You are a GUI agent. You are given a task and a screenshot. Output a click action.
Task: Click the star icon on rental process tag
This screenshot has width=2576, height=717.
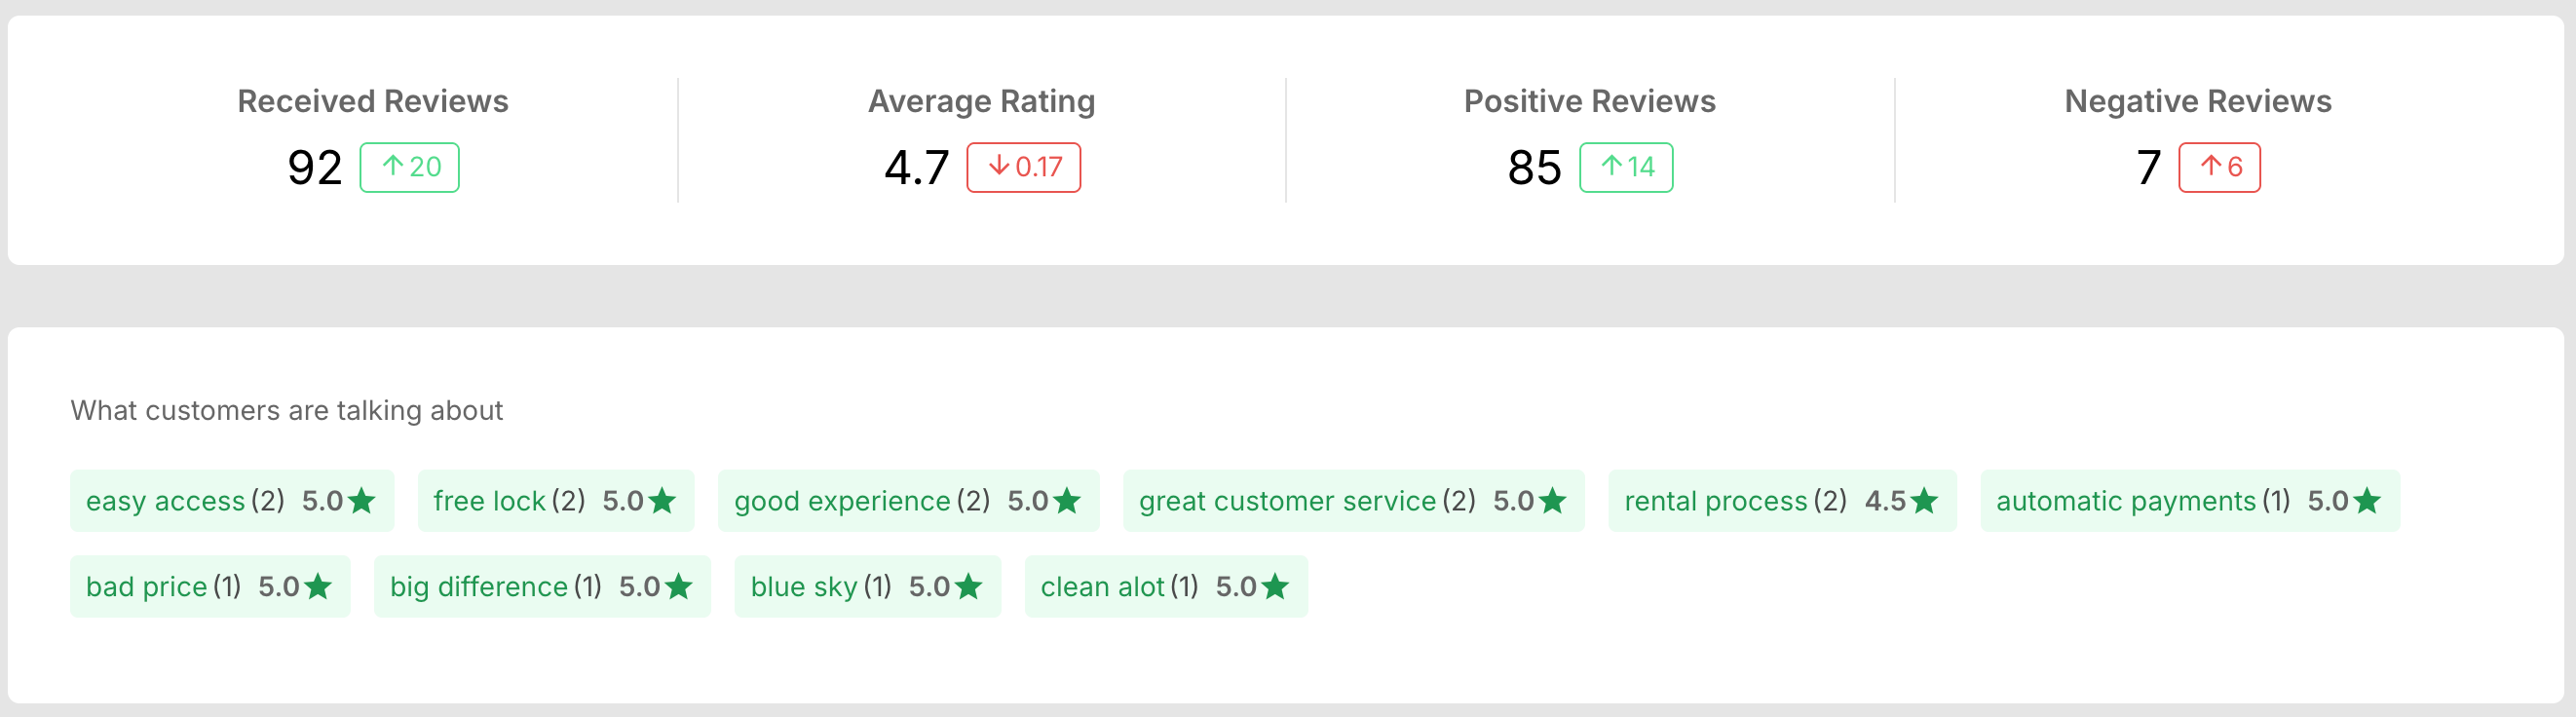point(1924,500)
